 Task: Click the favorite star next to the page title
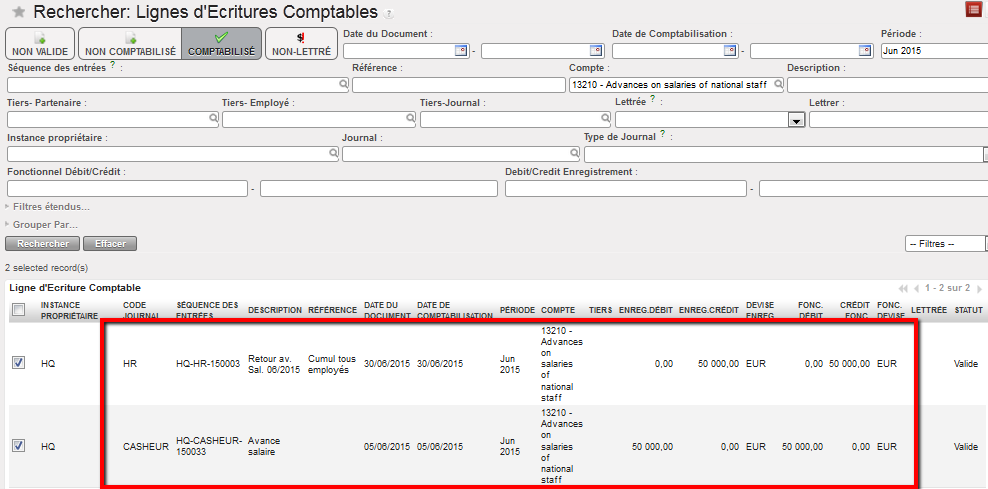(x=18, y=13)
